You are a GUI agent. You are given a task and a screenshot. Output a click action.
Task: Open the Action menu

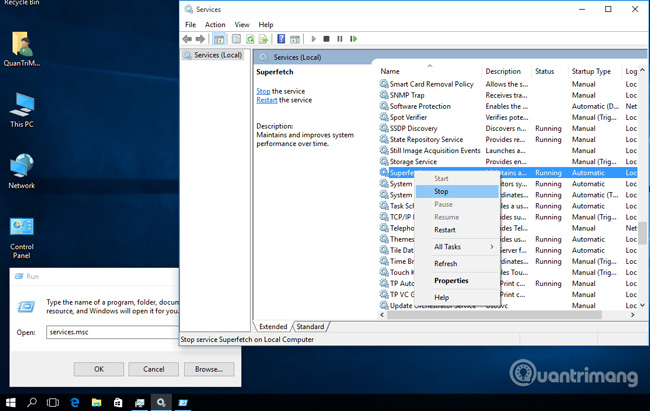click(x=215, y=24)
